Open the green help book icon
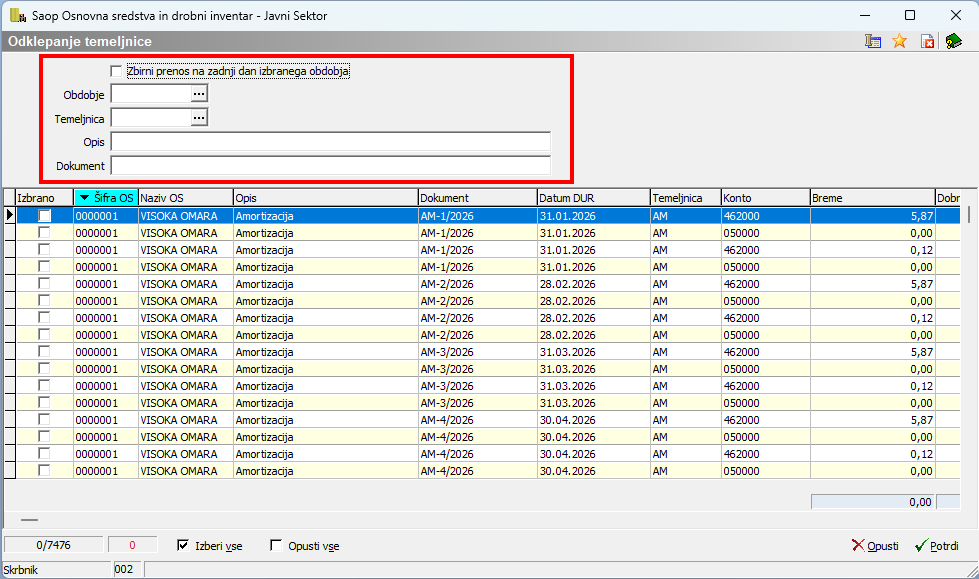979x579 pixels. click(953, 41)
